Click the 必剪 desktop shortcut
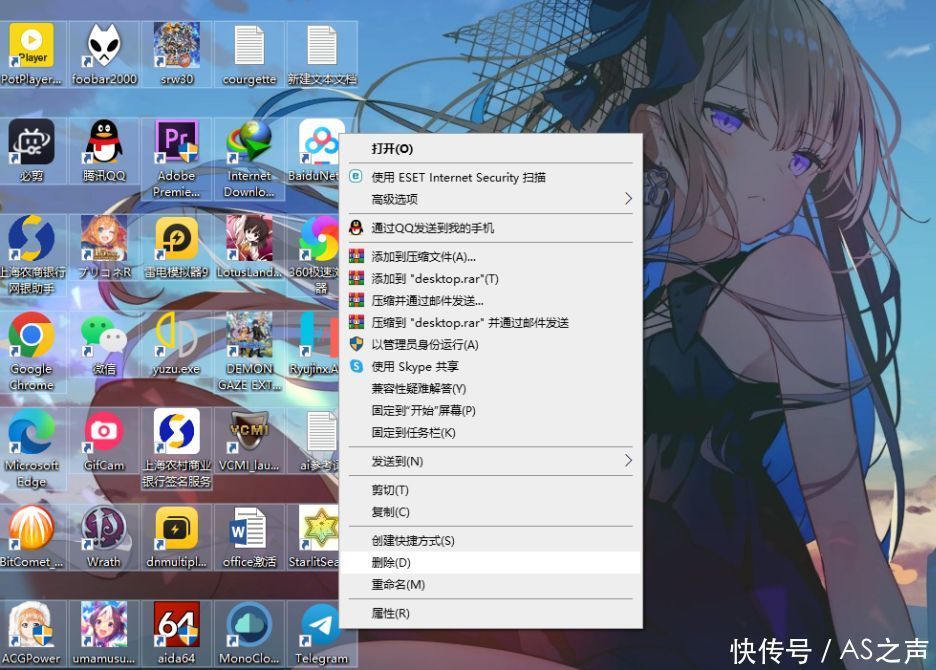 [x=32, y=150]
